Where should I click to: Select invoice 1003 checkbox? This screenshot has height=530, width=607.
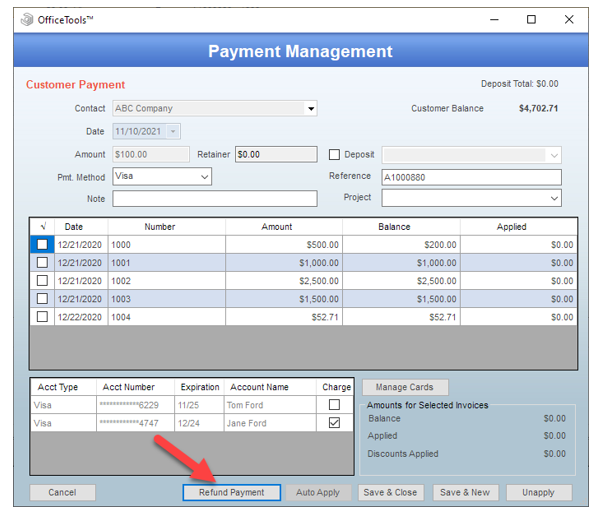(42, 298)
